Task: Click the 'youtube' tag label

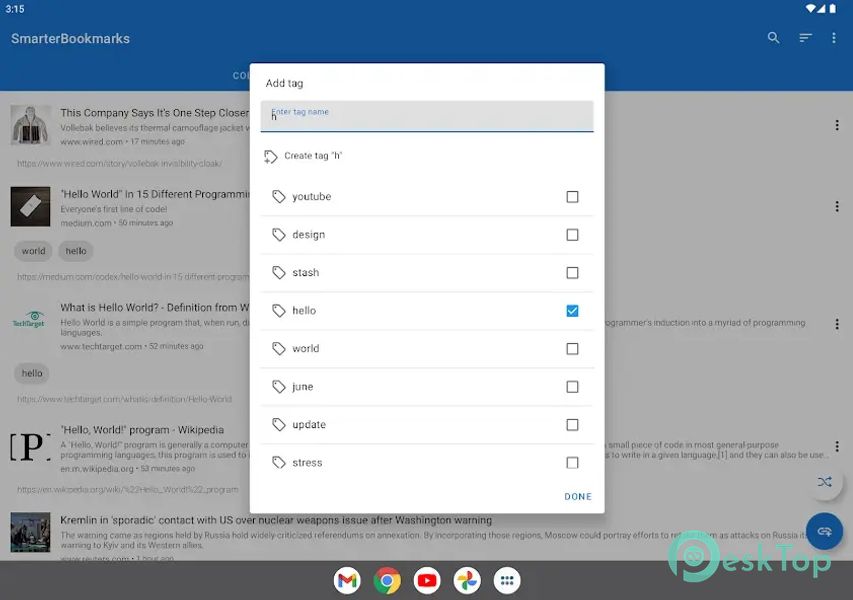Action: tap(312, 196)
